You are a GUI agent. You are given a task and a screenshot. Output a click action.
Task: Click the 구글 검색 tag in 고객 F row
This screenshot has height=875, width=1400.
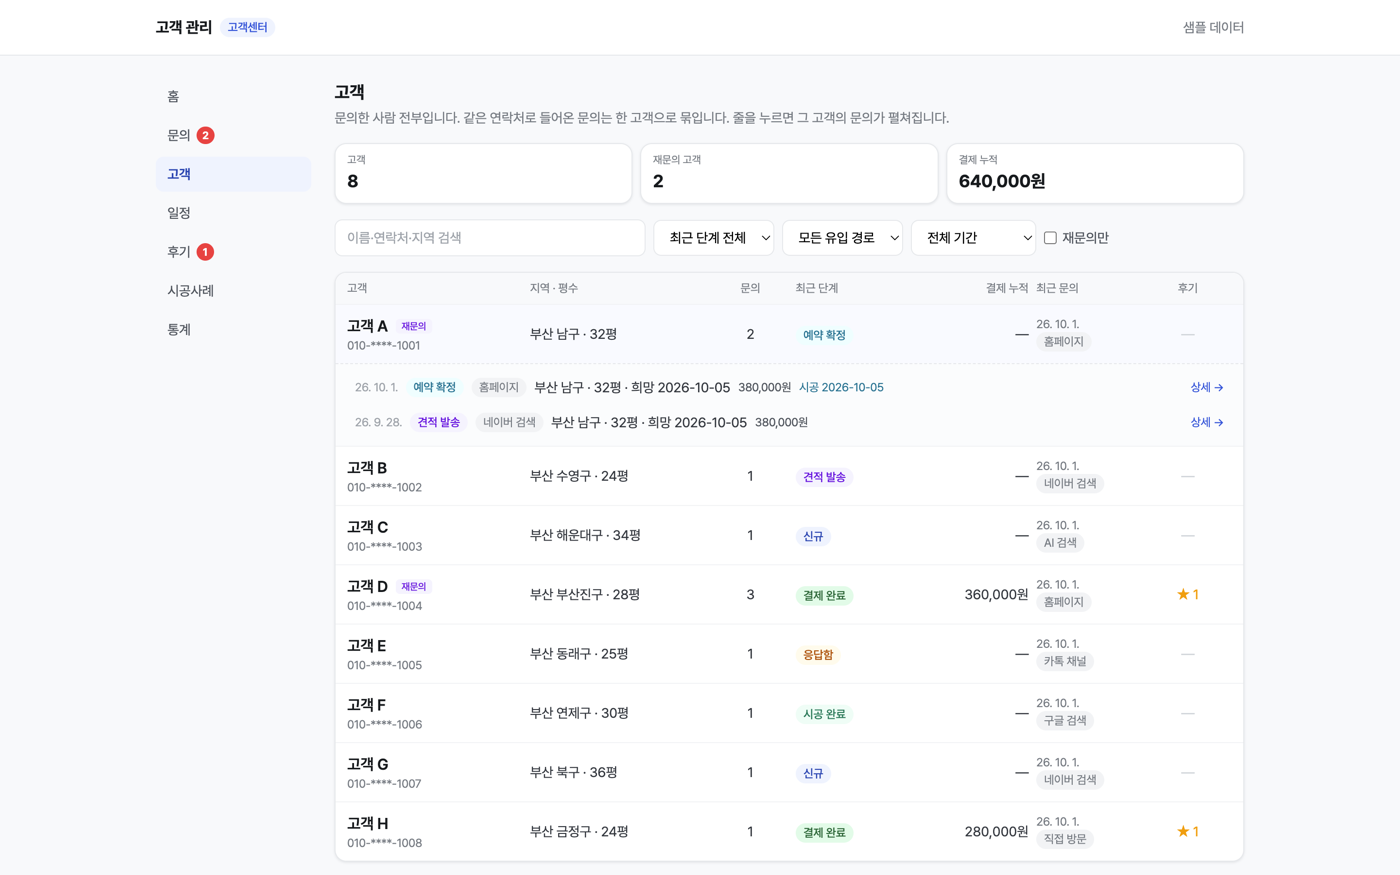(1065, 720)
